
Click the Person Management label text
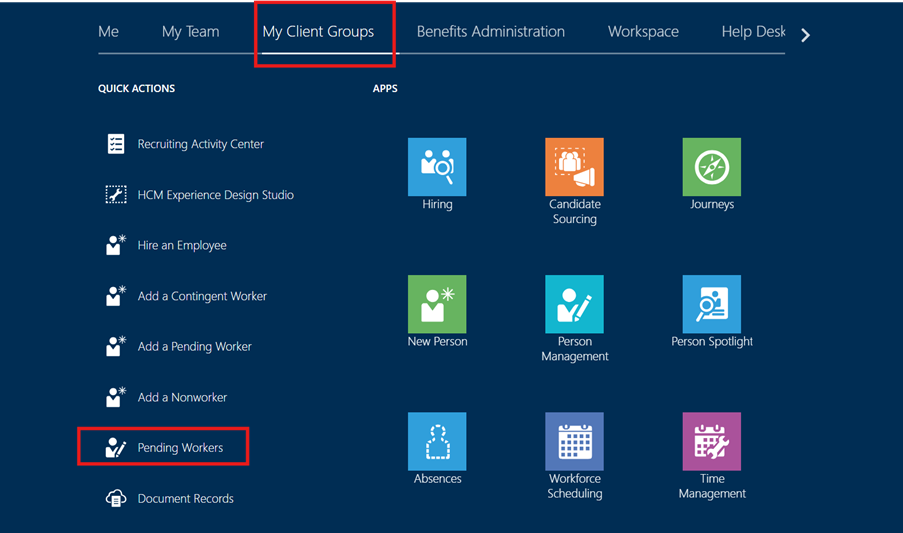(x=575, y=349)
